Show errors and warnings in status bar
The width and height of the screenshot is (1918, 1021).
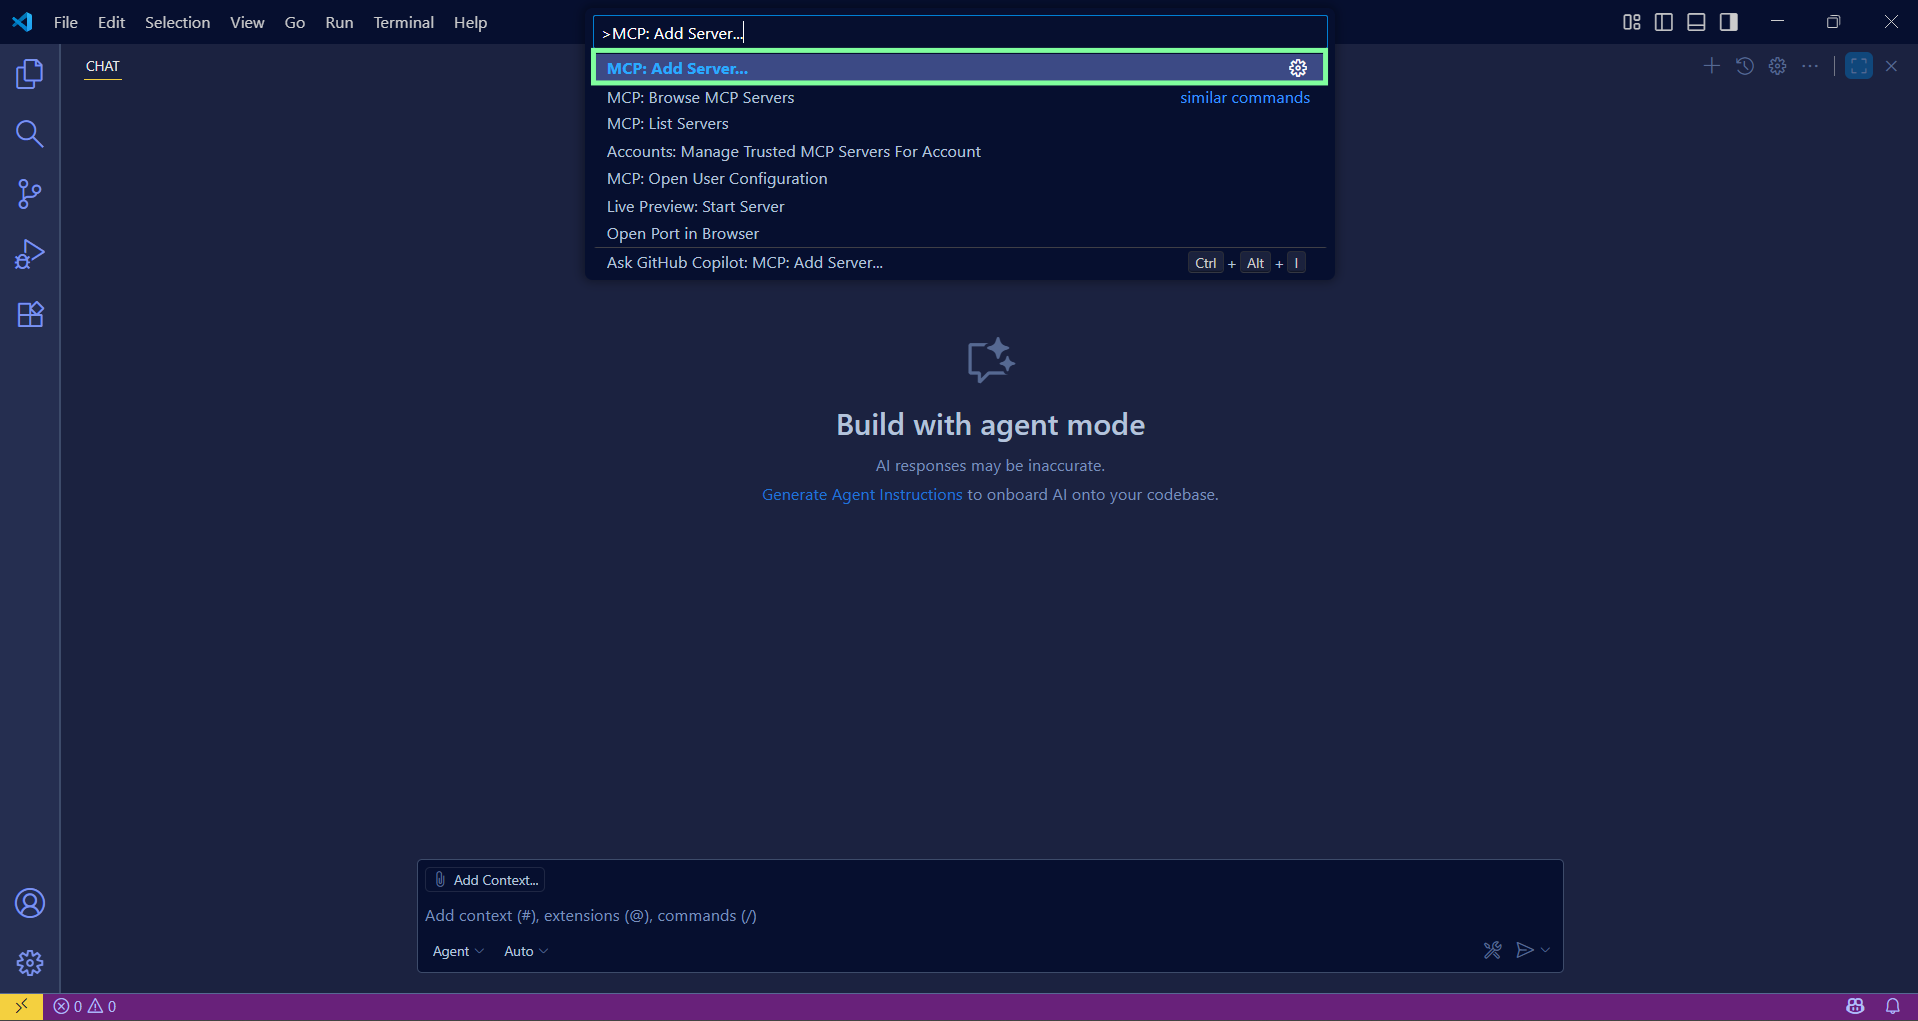(85, 1007)
